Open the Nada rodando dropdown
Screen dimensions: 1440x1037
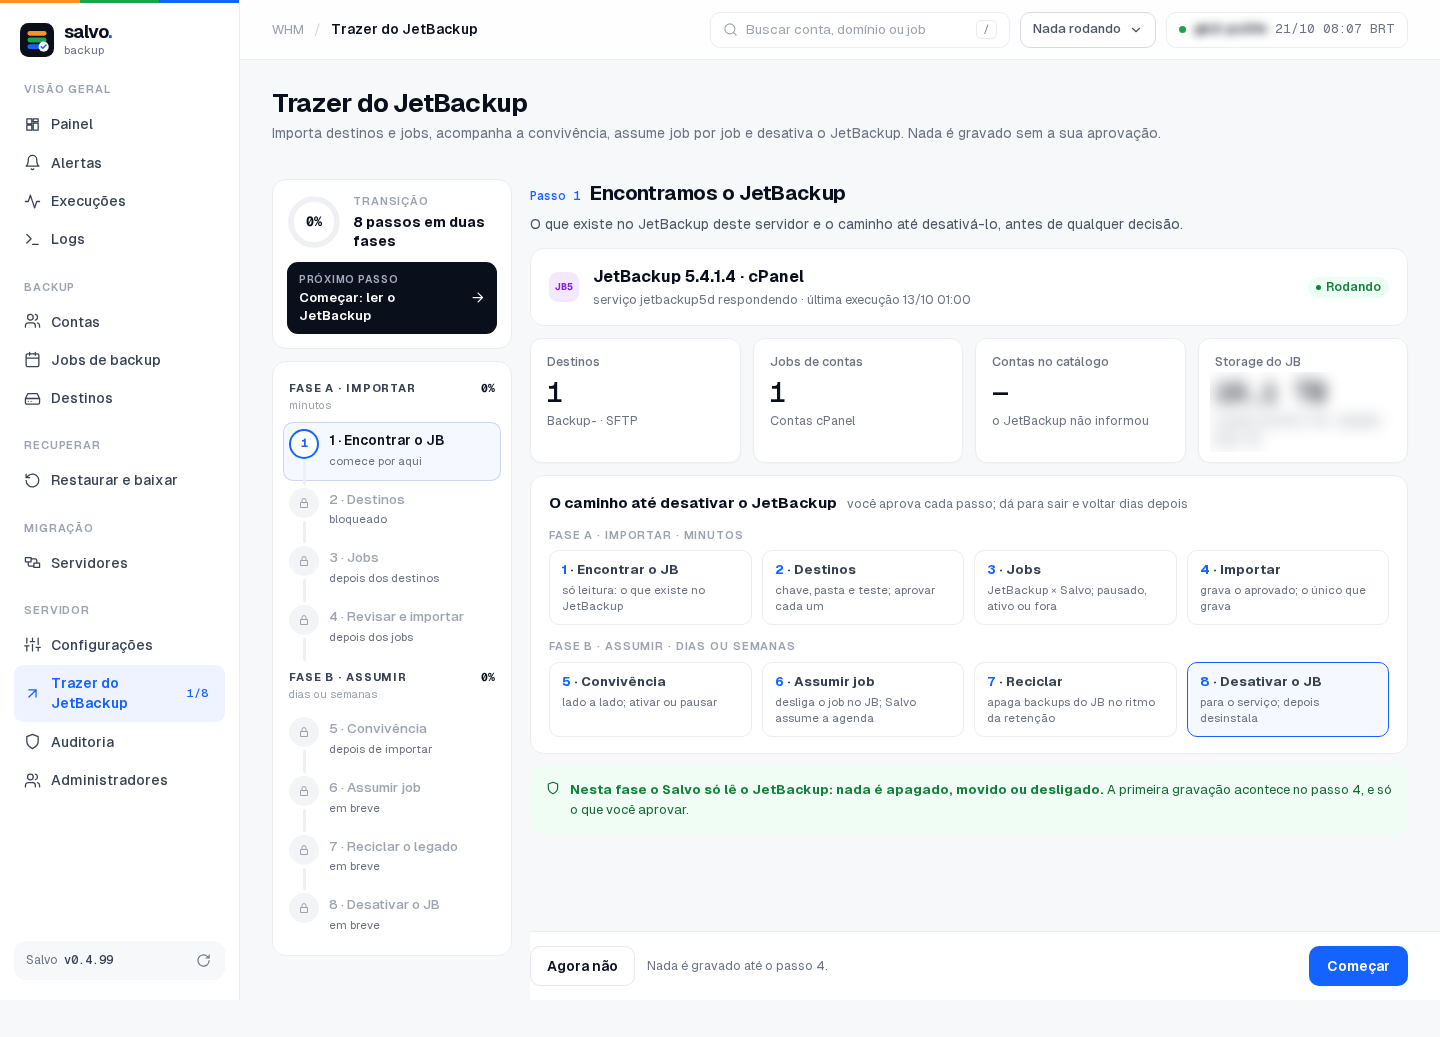point(1088,30)
